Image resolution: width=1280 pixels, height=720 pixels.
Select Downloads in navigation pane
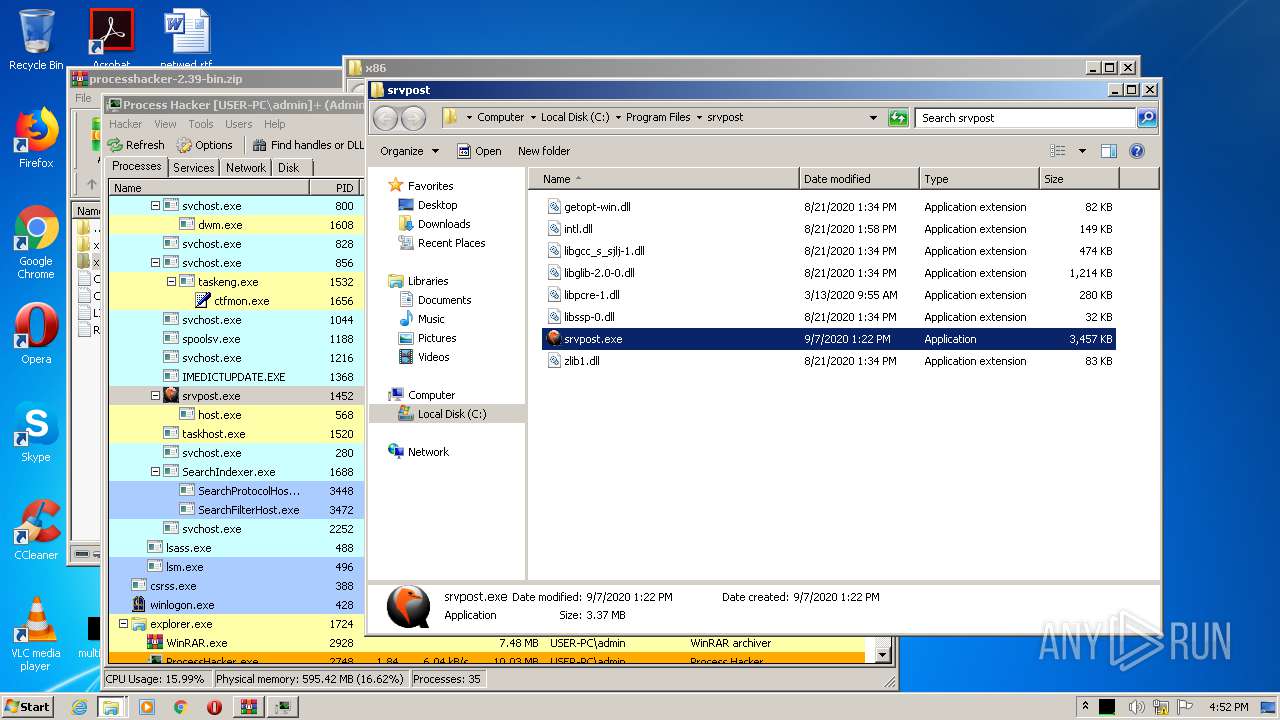pyautogui.click(x=434, y=224)
